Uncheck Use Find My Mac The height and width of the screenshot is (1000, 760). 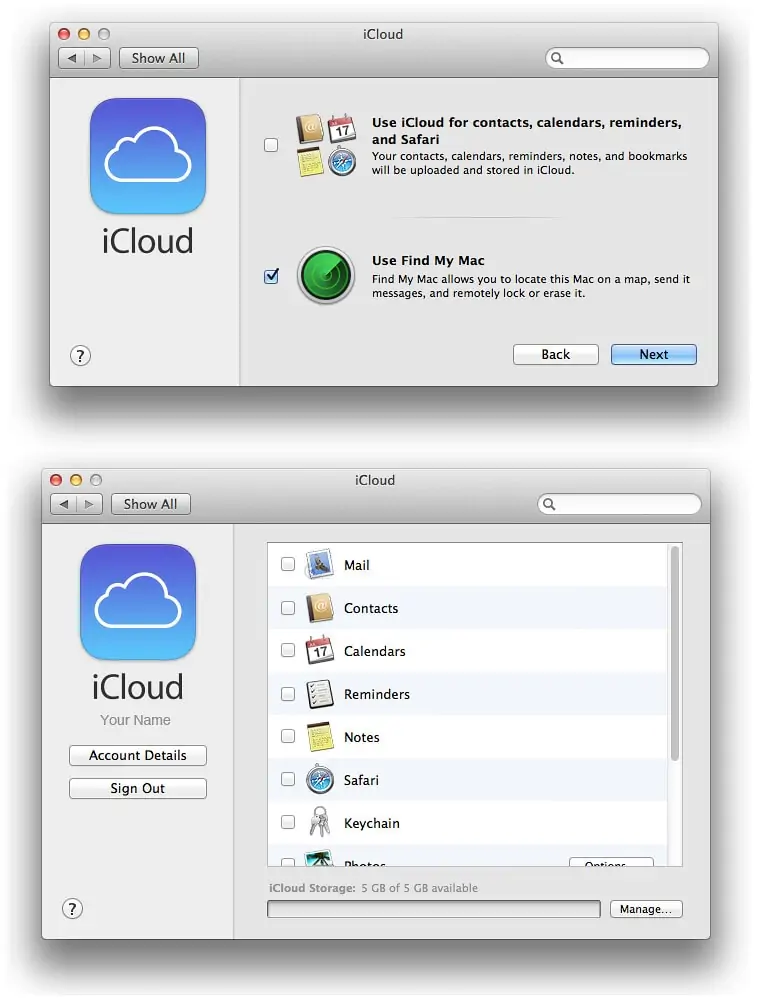(271, 276)
